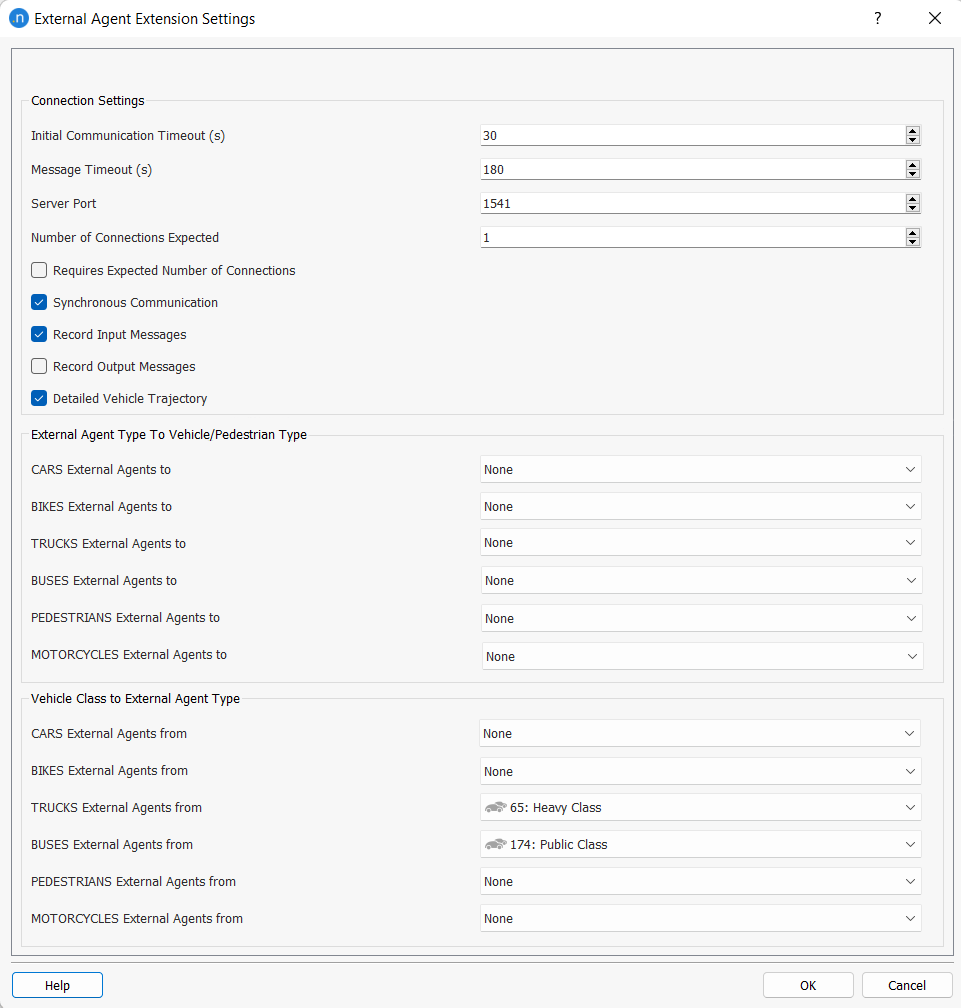Image resolution: width=961 pixels, height=1008 pixels.
Task: Increase Number of Connections Expected
Action: point(912,232)
